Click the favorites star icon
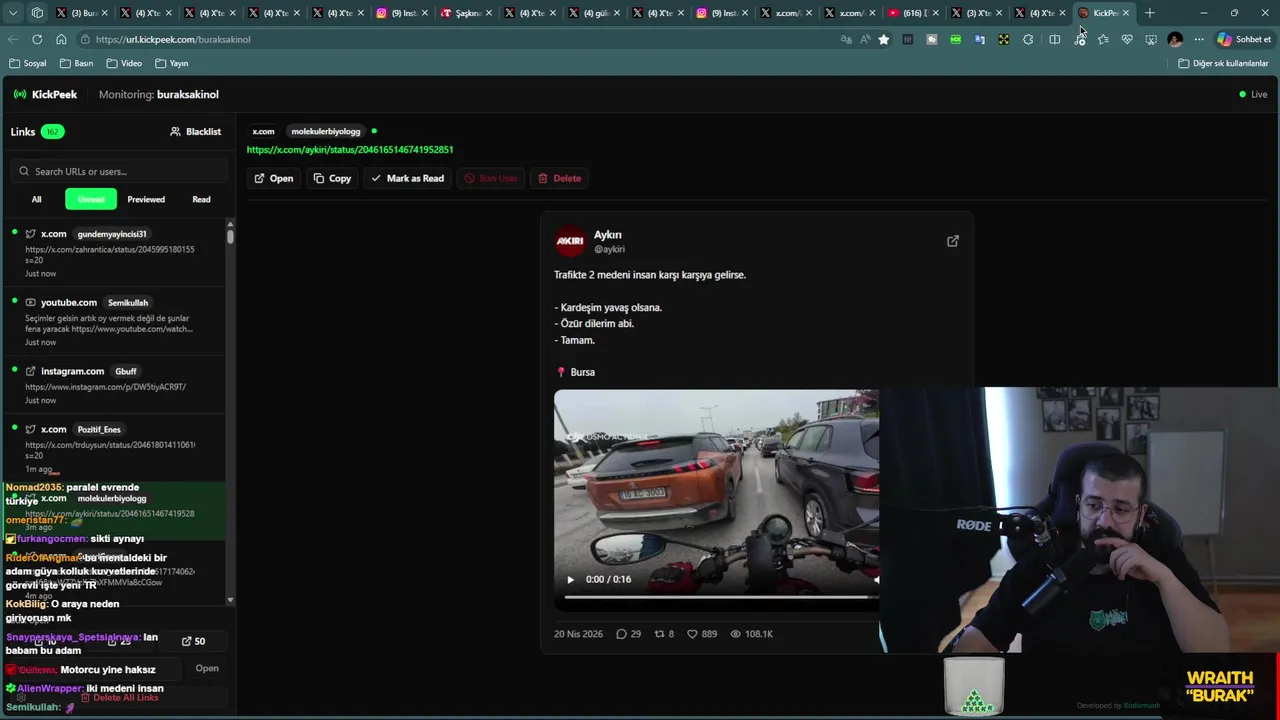Image resolution: width=1280 pixels, height=720 pixels. click(884, 39)
